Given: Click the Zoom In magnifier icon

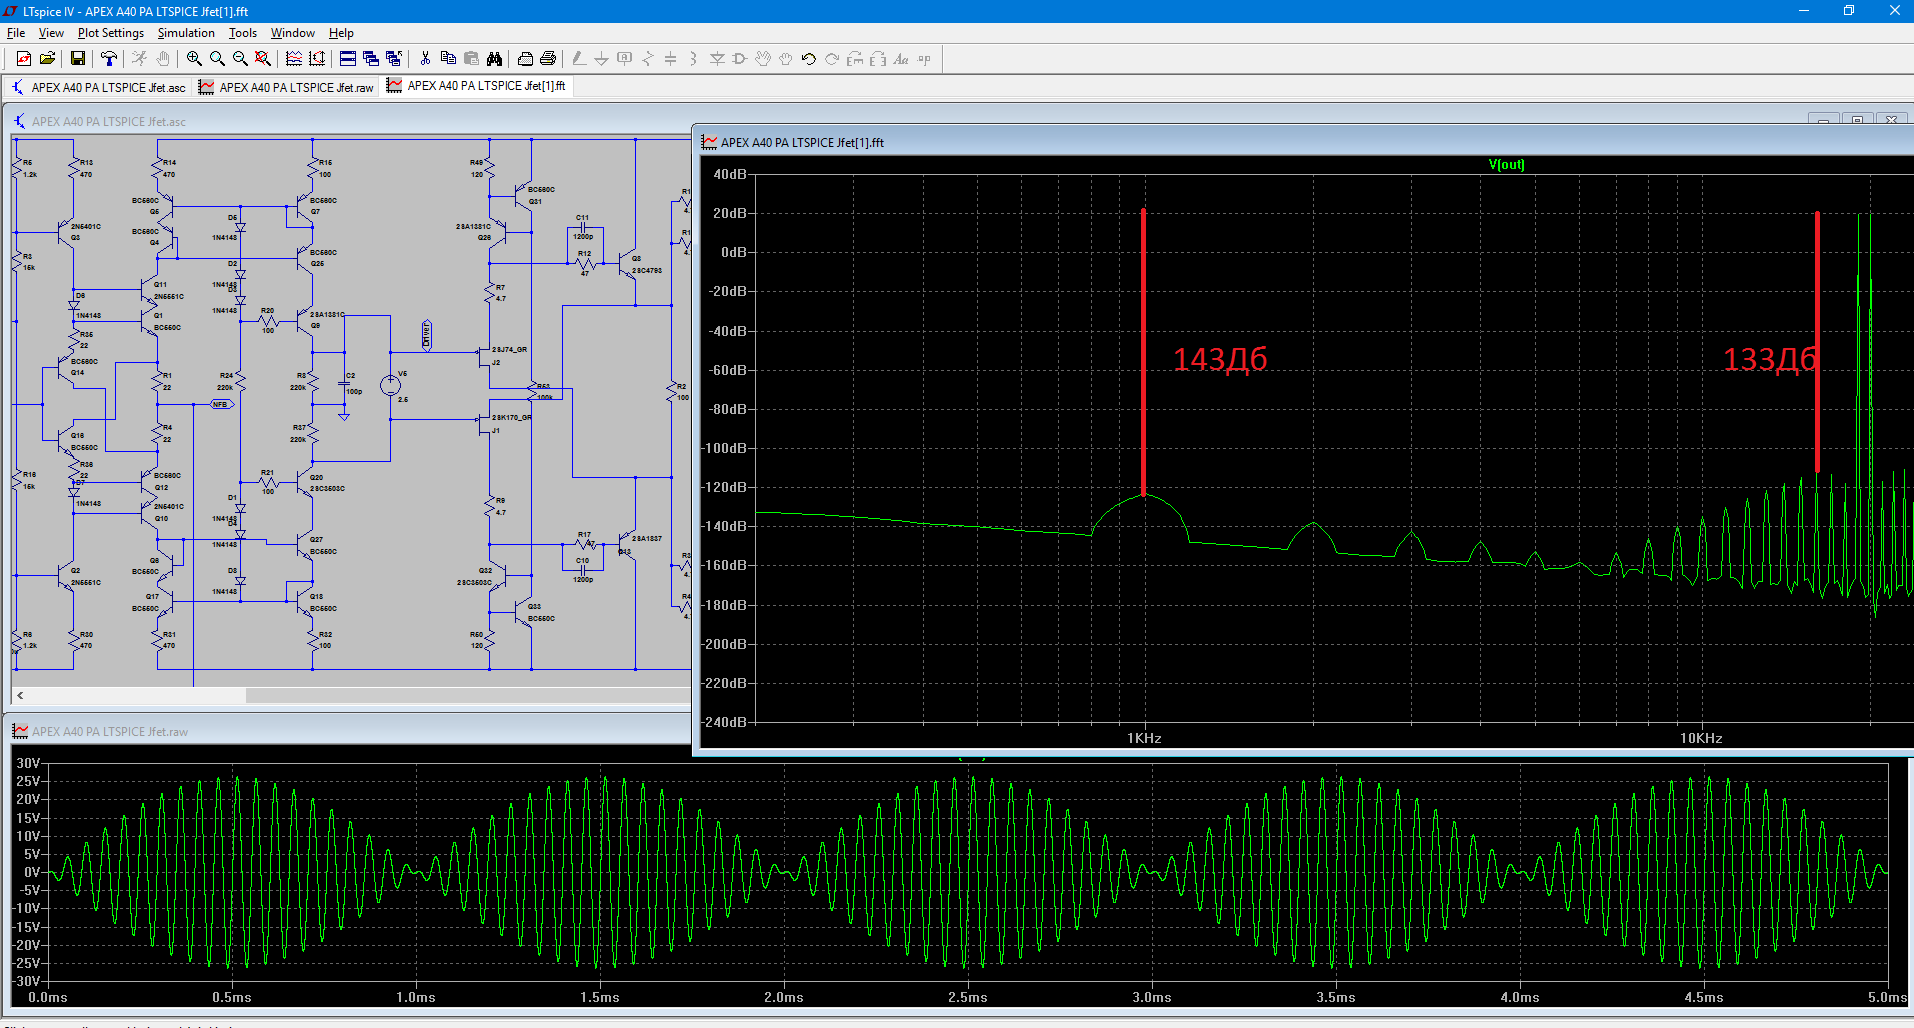Looking at the screenshot, I should (x=194, y=59).
